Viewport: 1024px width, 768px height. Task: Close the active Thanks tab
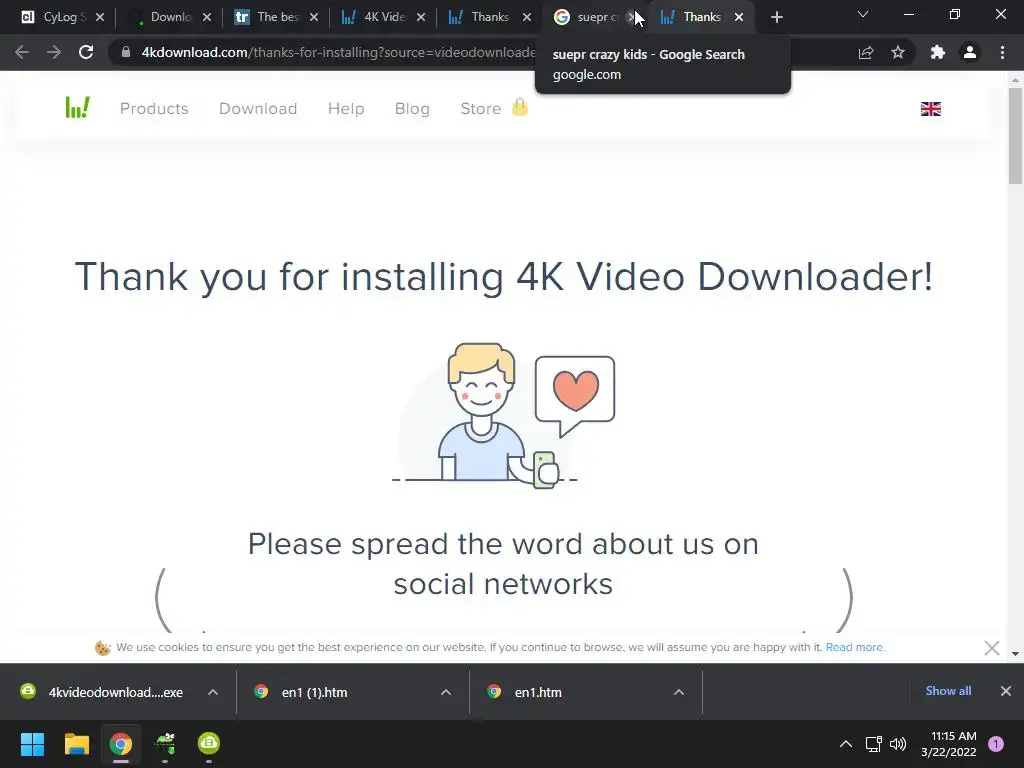[x=739, y=18]
